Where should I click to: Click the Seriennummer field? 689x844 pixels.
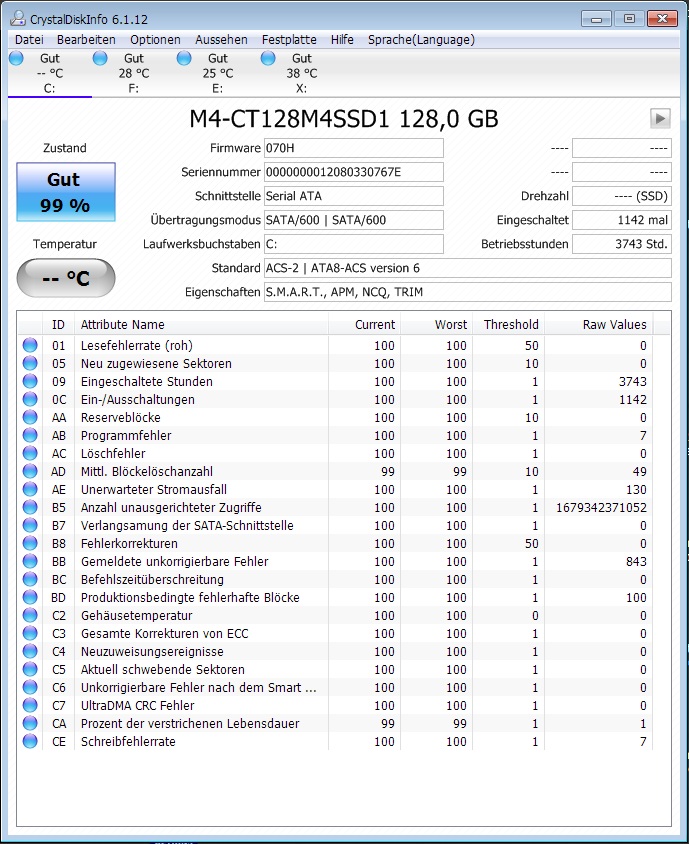(354, 172)
